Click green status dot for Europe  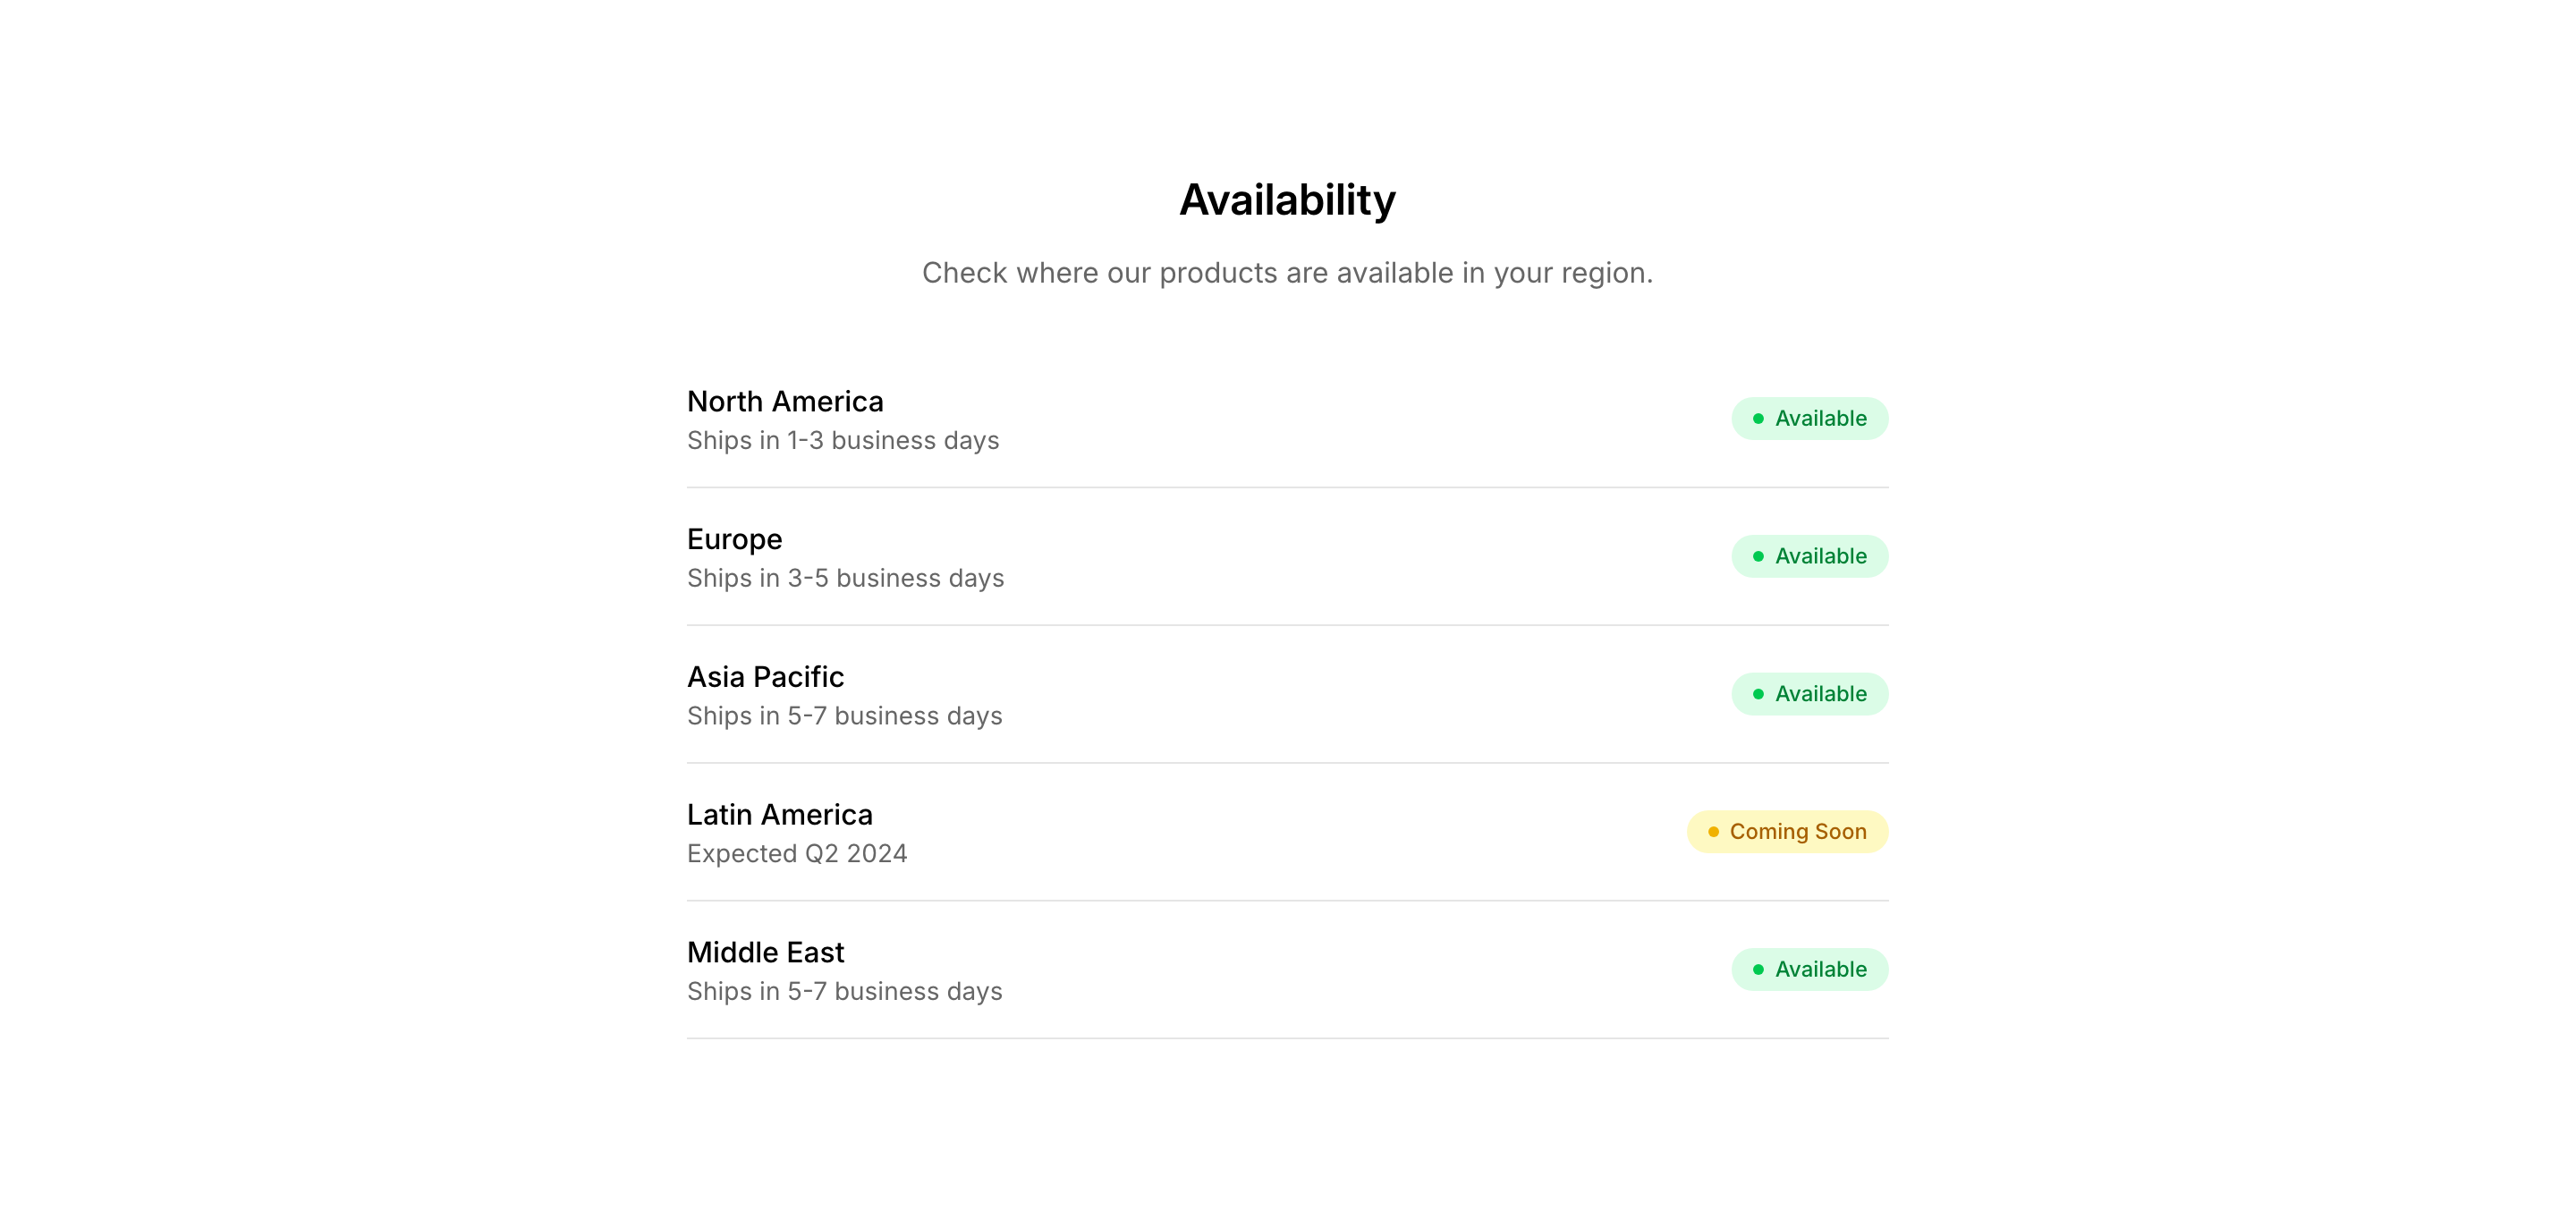[1758, 557]
